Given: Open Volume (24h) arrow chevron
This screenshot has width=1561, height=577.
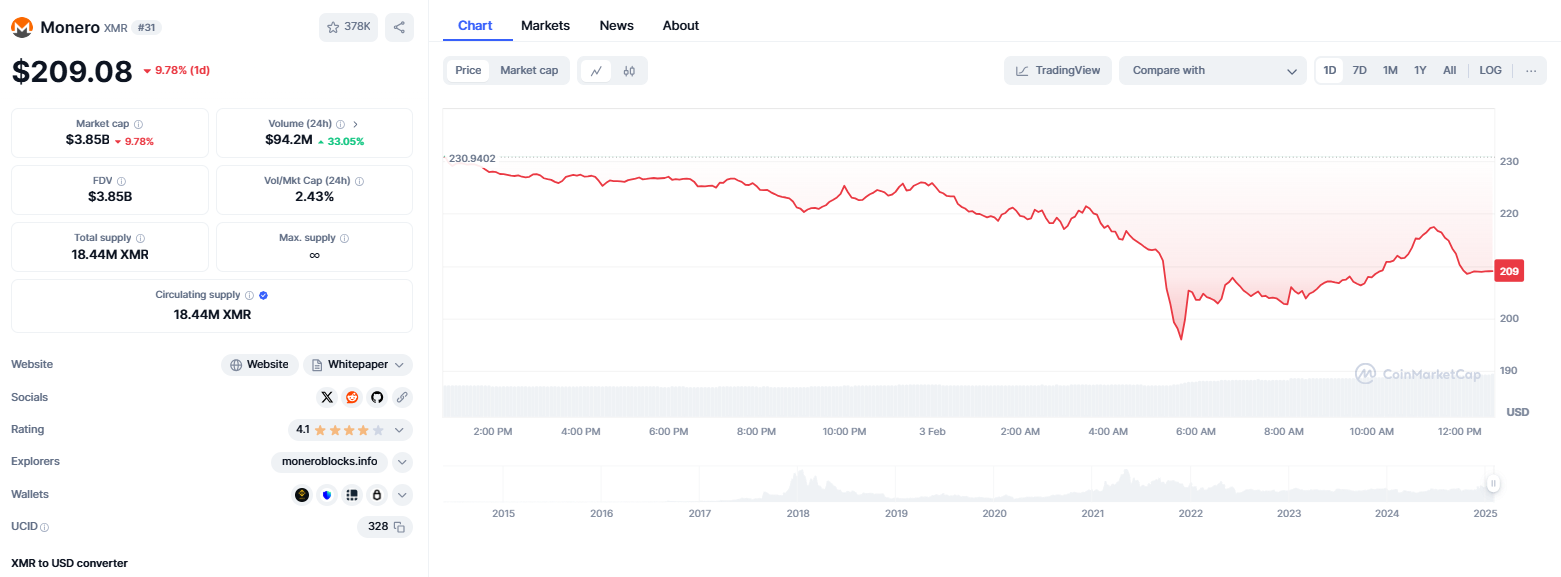Looking at the screenshot, I should tap(355, 124).
